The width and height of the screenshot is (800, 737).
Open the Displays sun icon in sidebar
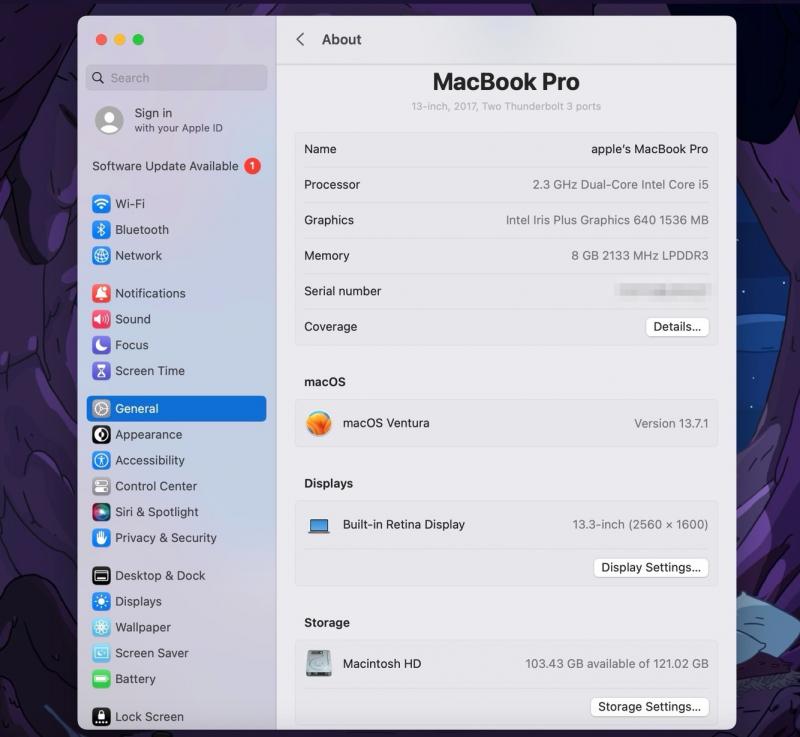click(101, 602)
